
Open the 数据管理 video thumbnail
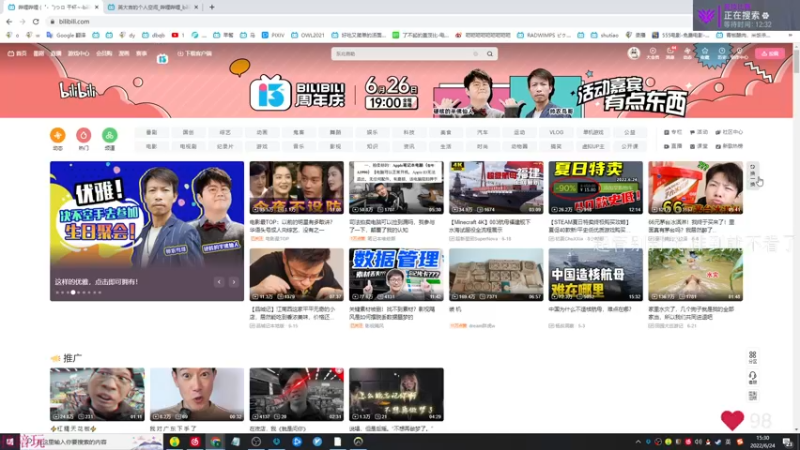pos(396,274)
